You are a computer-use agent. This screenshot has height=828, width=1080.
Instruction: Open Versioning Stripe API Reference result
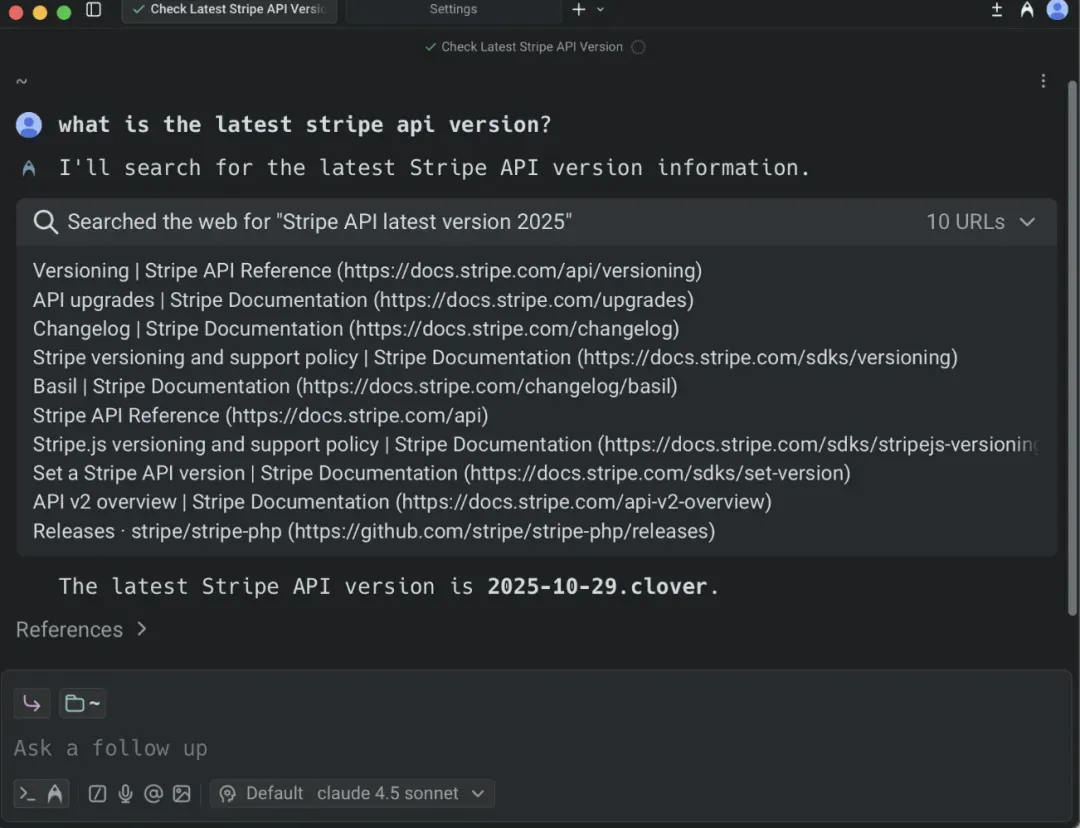[x=367, y=271]
